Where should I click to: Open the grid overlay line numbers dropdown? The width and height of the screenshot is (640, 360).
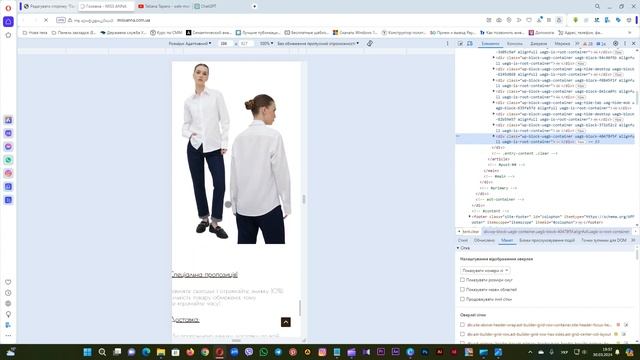tap(485, 270)
